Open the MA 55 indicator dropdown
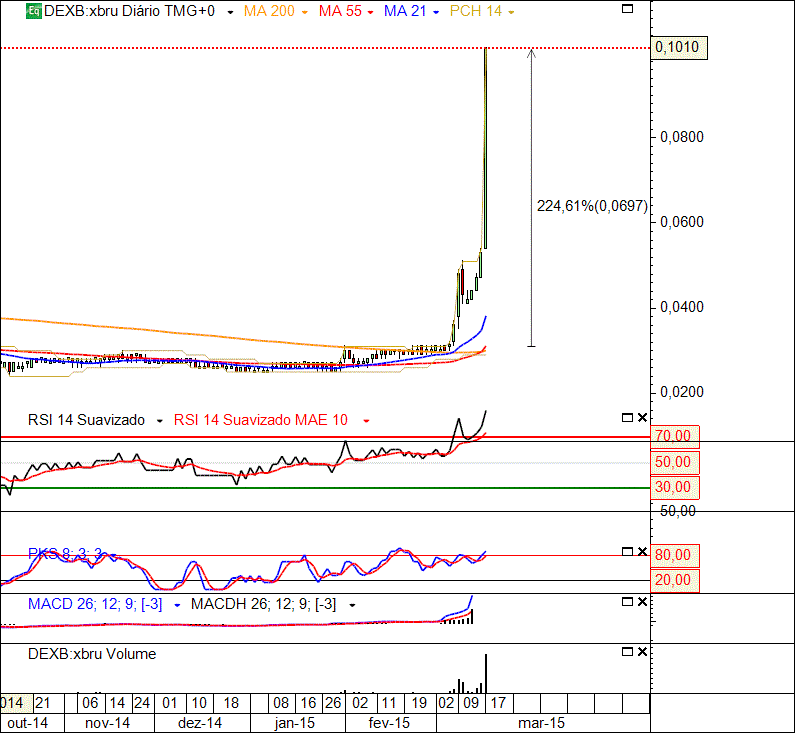The width and height of the screenshot is (795, 733). [371, 12]
